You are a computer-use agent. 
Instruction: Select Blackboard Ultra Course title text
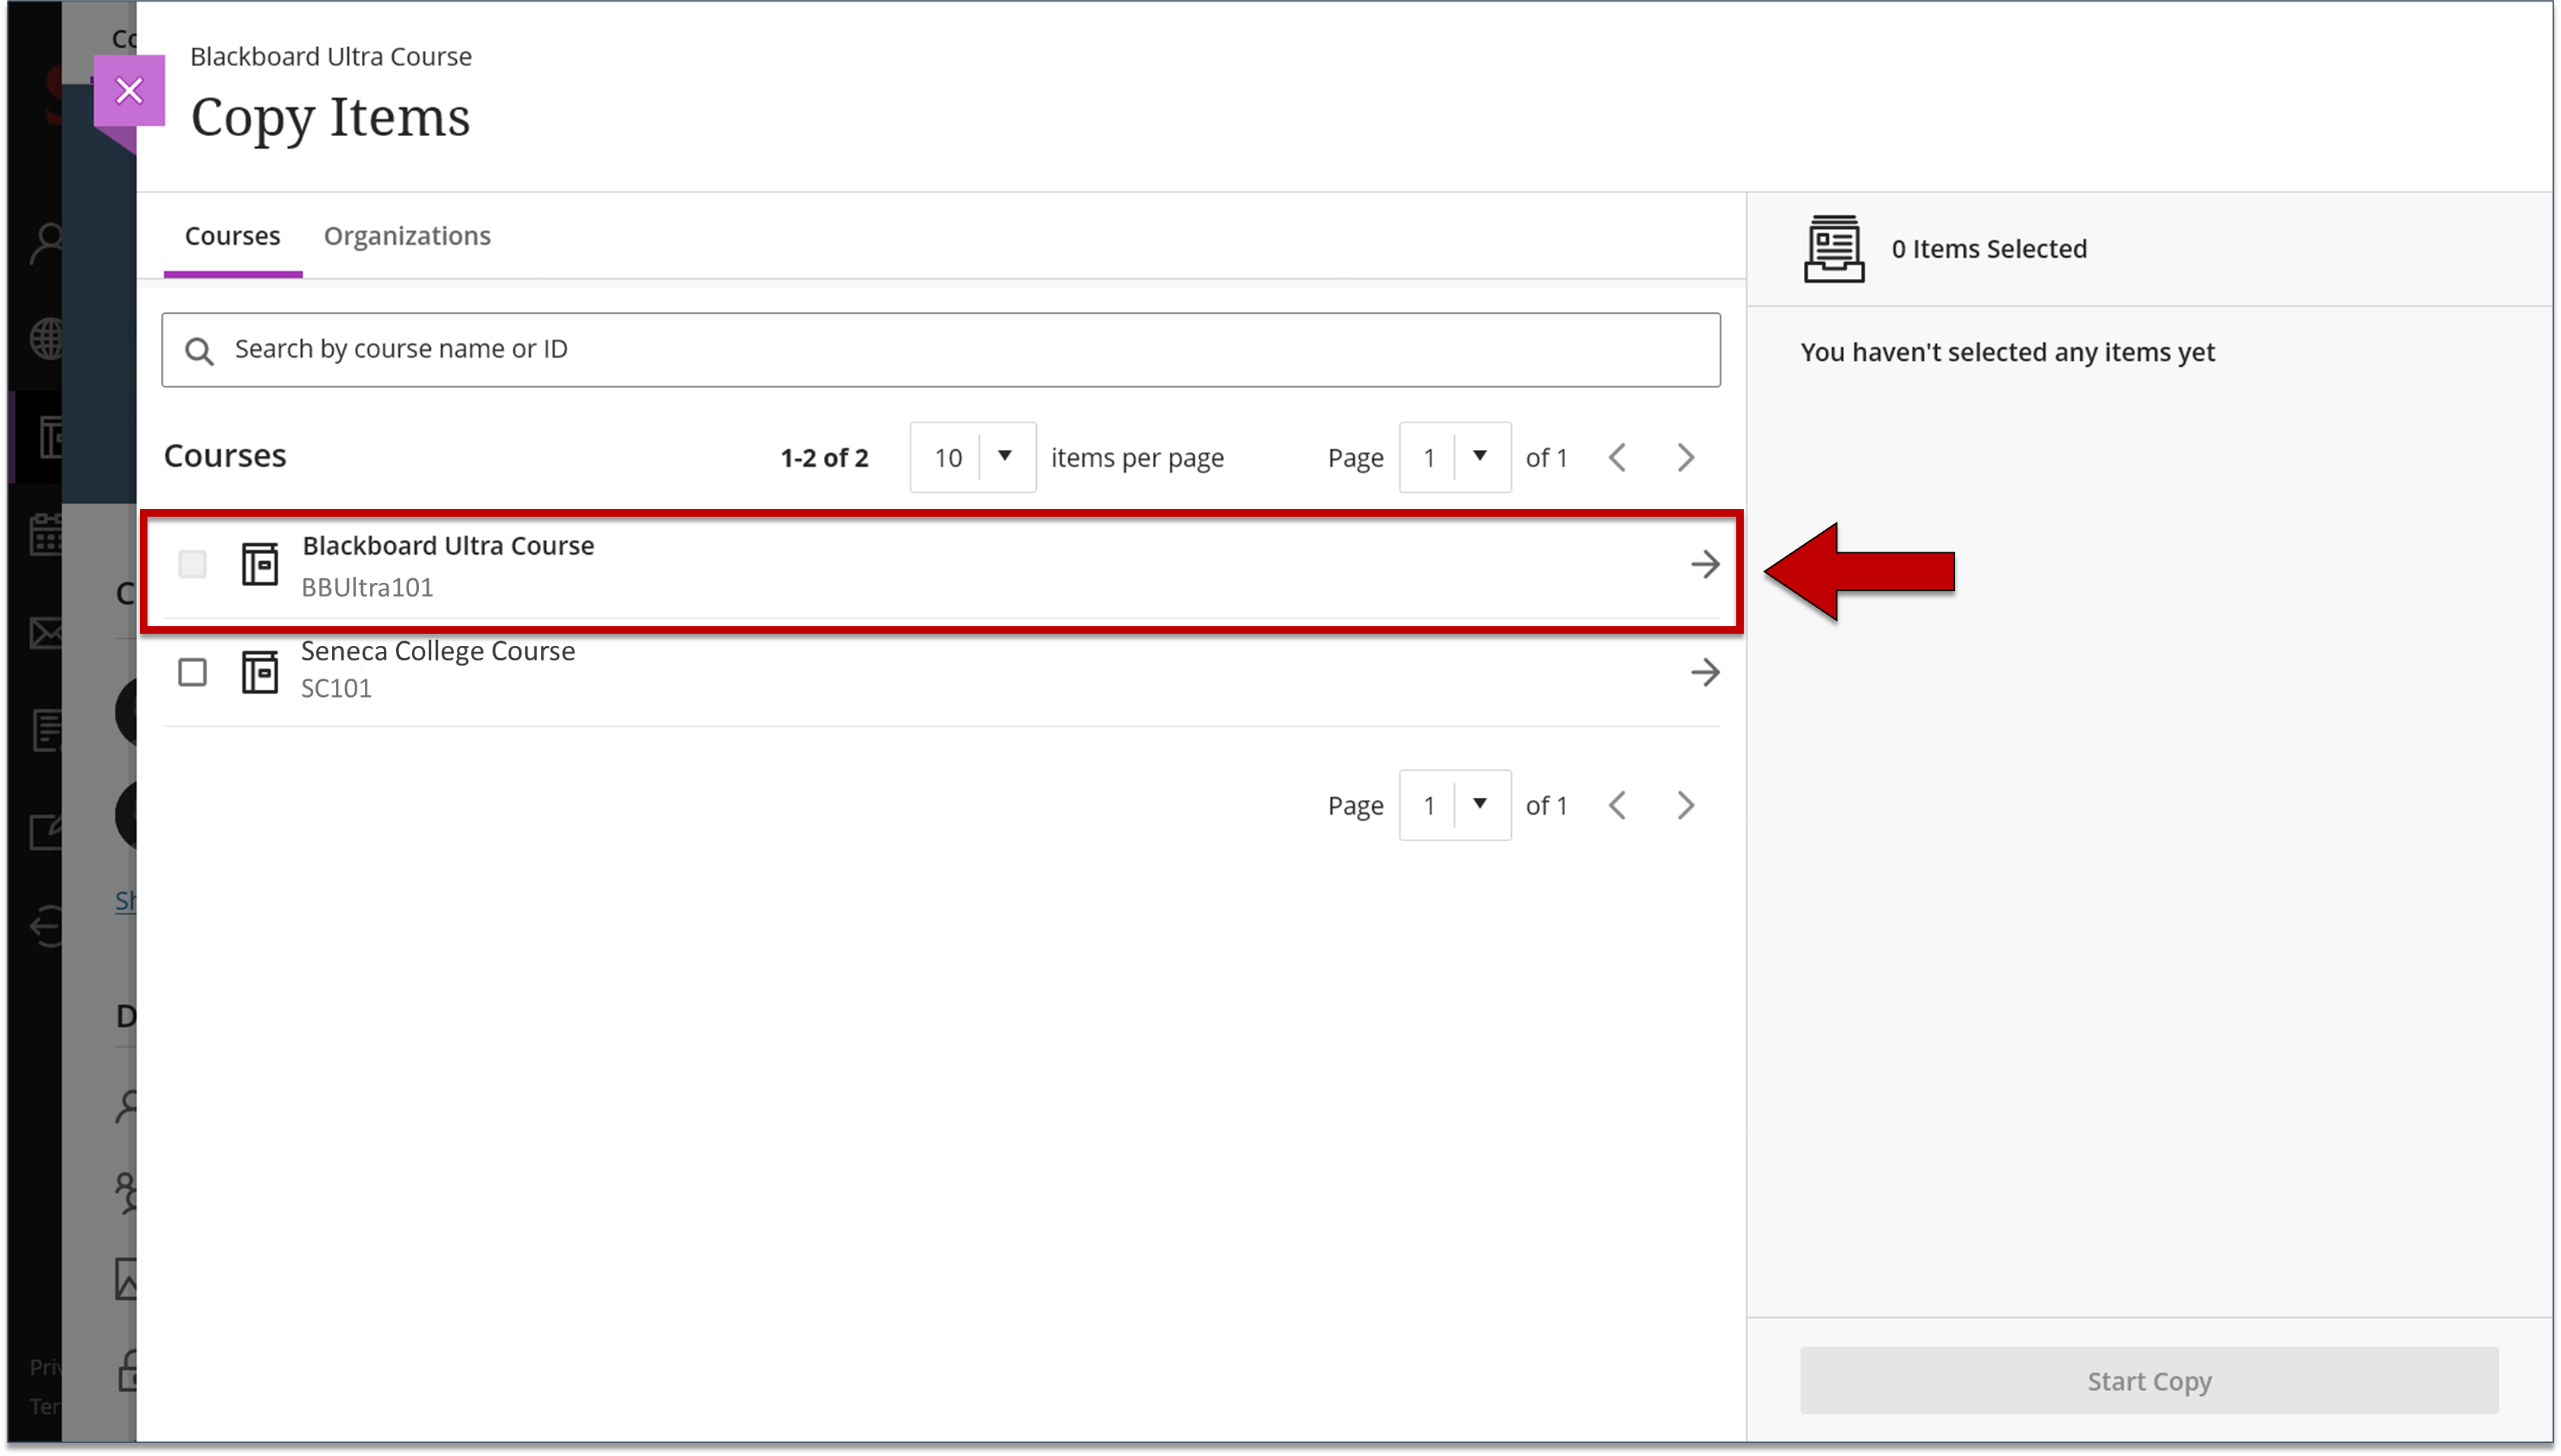pos(448,546)
